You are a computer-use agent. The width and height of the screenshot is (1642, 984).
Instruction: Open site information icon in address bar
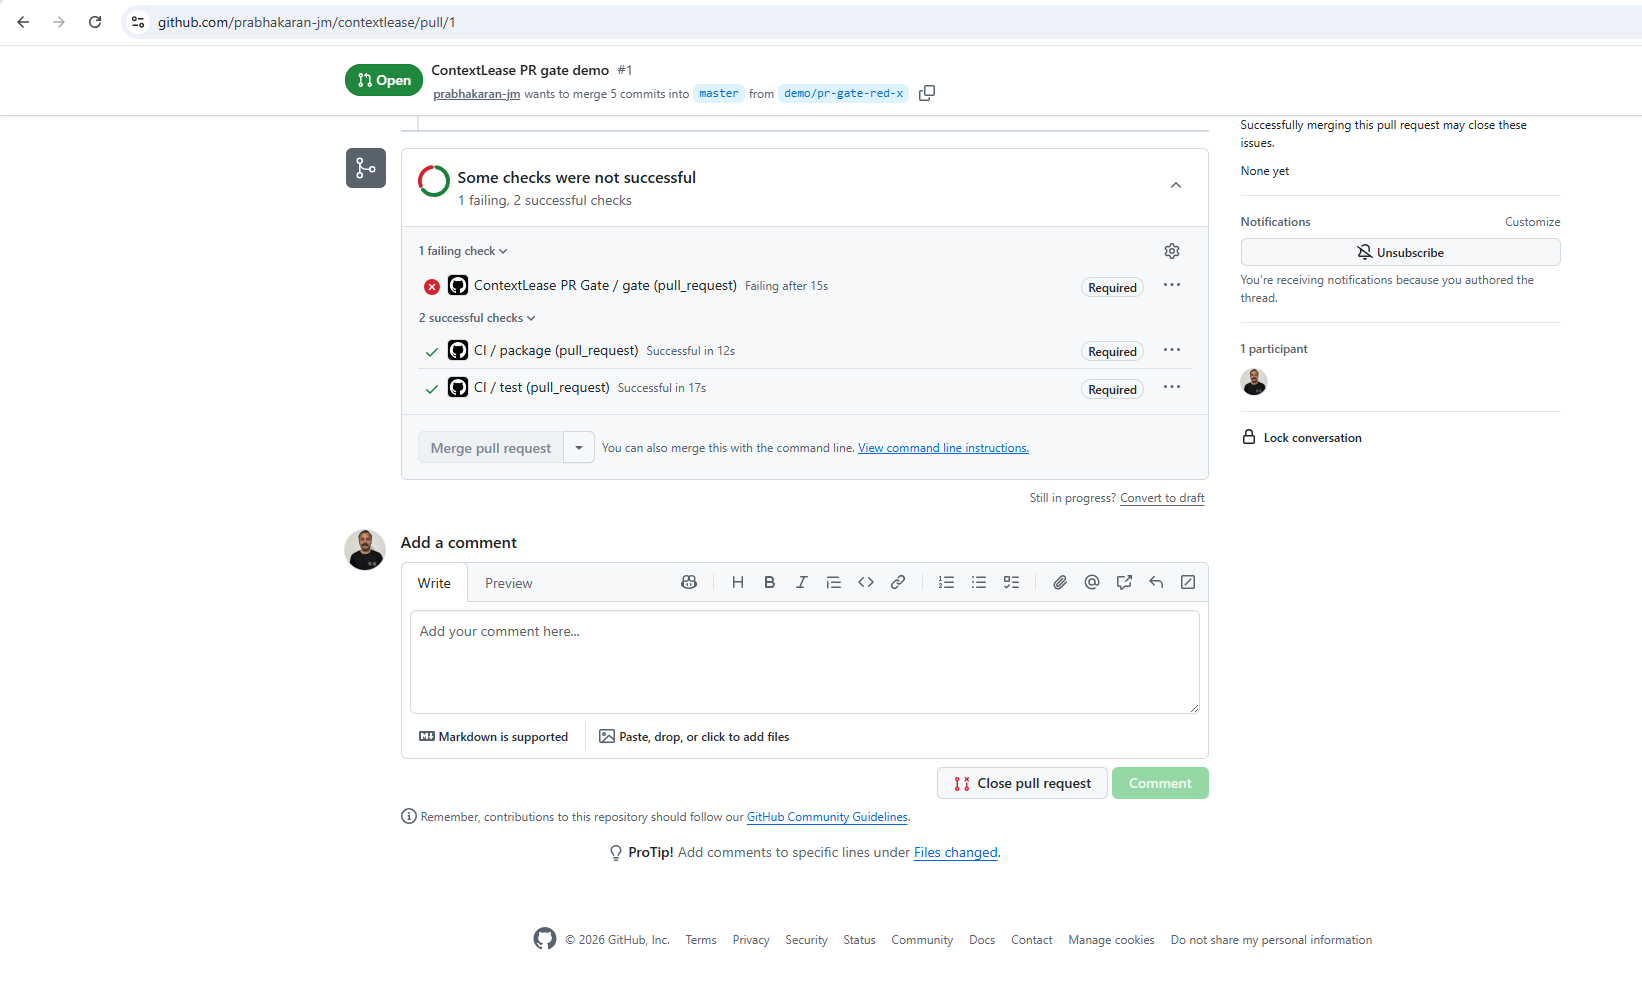[x=138, y=22]
